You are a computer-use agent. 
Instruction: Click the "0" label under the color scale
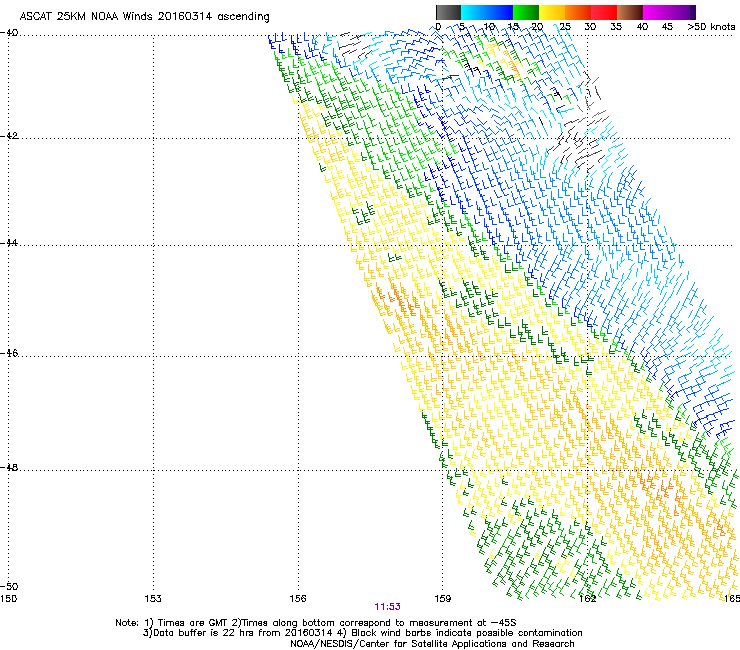coord(438,27)
